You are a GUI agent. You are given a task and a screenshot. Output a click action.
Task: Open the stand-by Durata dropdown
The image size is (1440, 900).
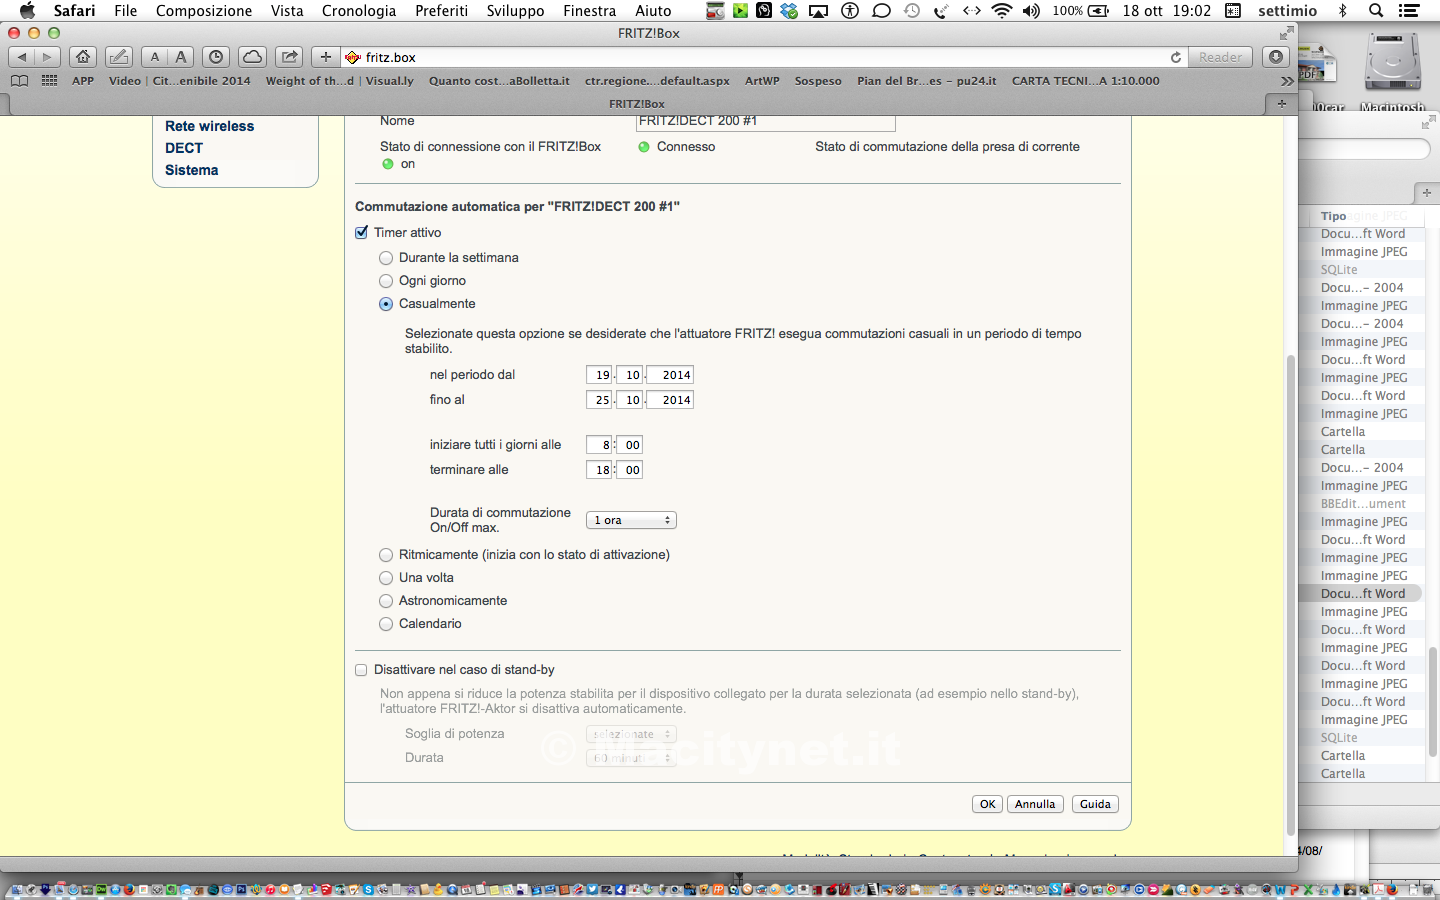(x=632, y=758)
